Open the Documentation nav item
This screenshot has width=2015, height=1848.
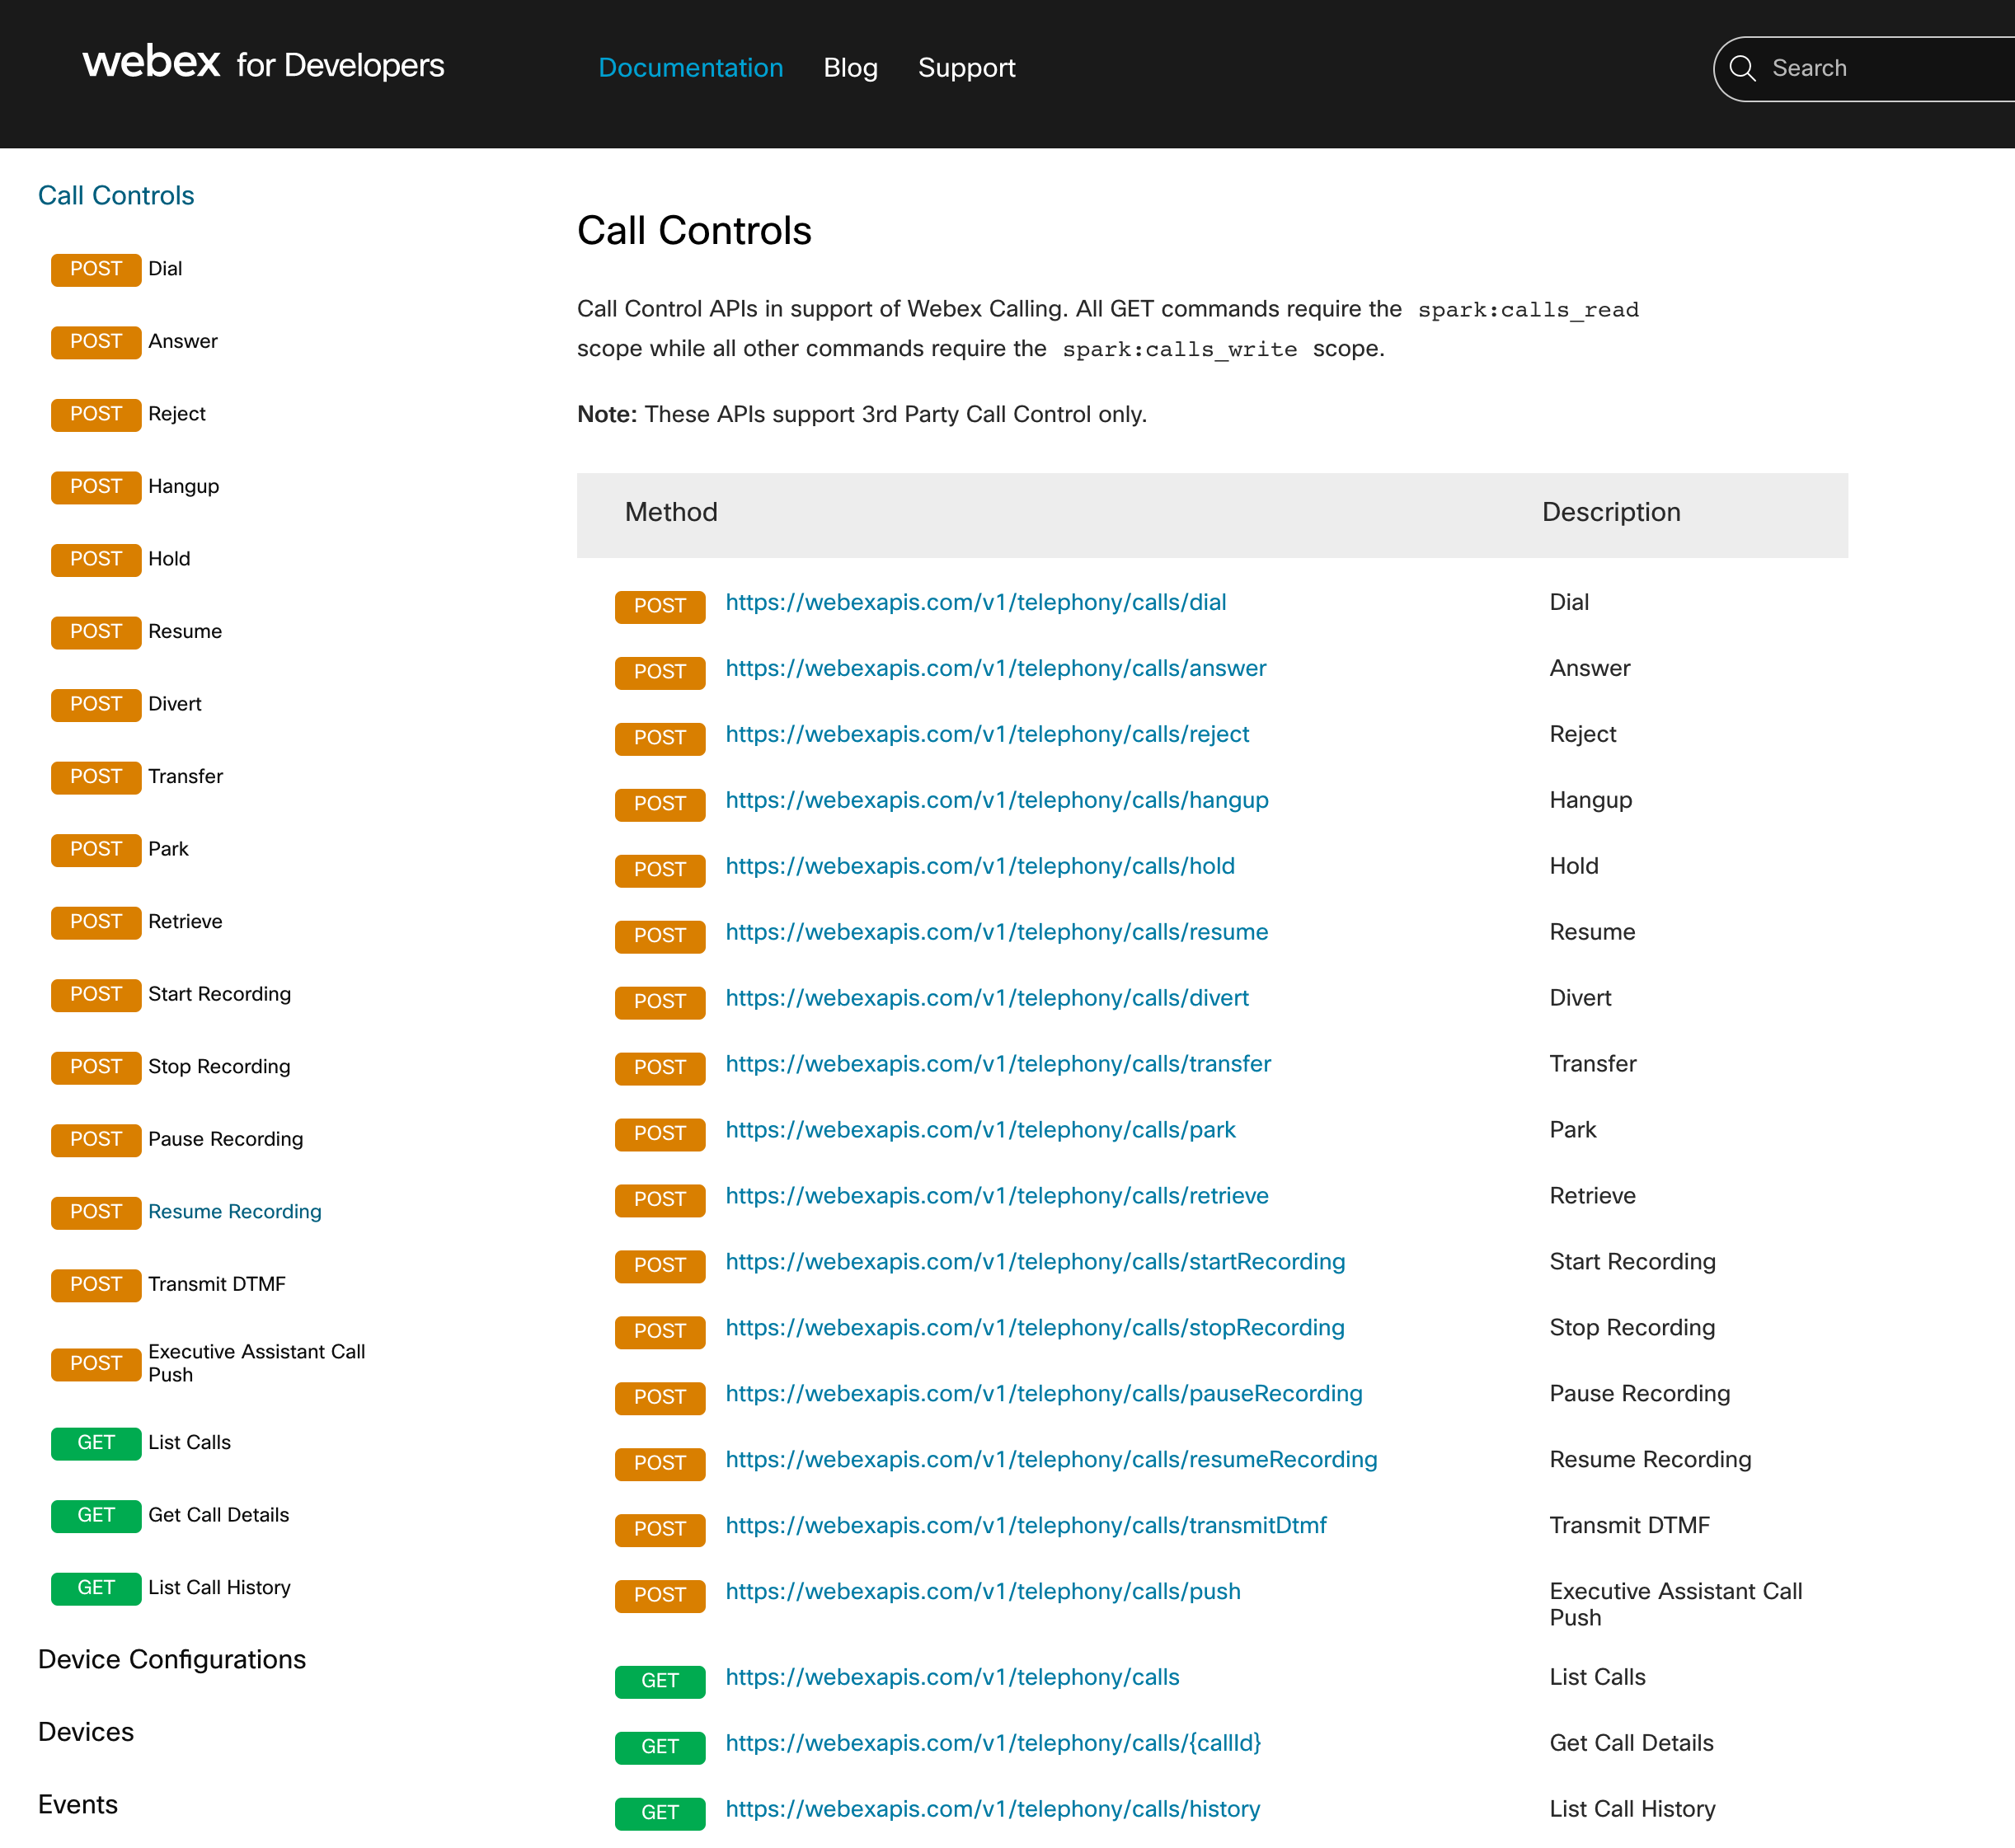[x=690, y=68]
